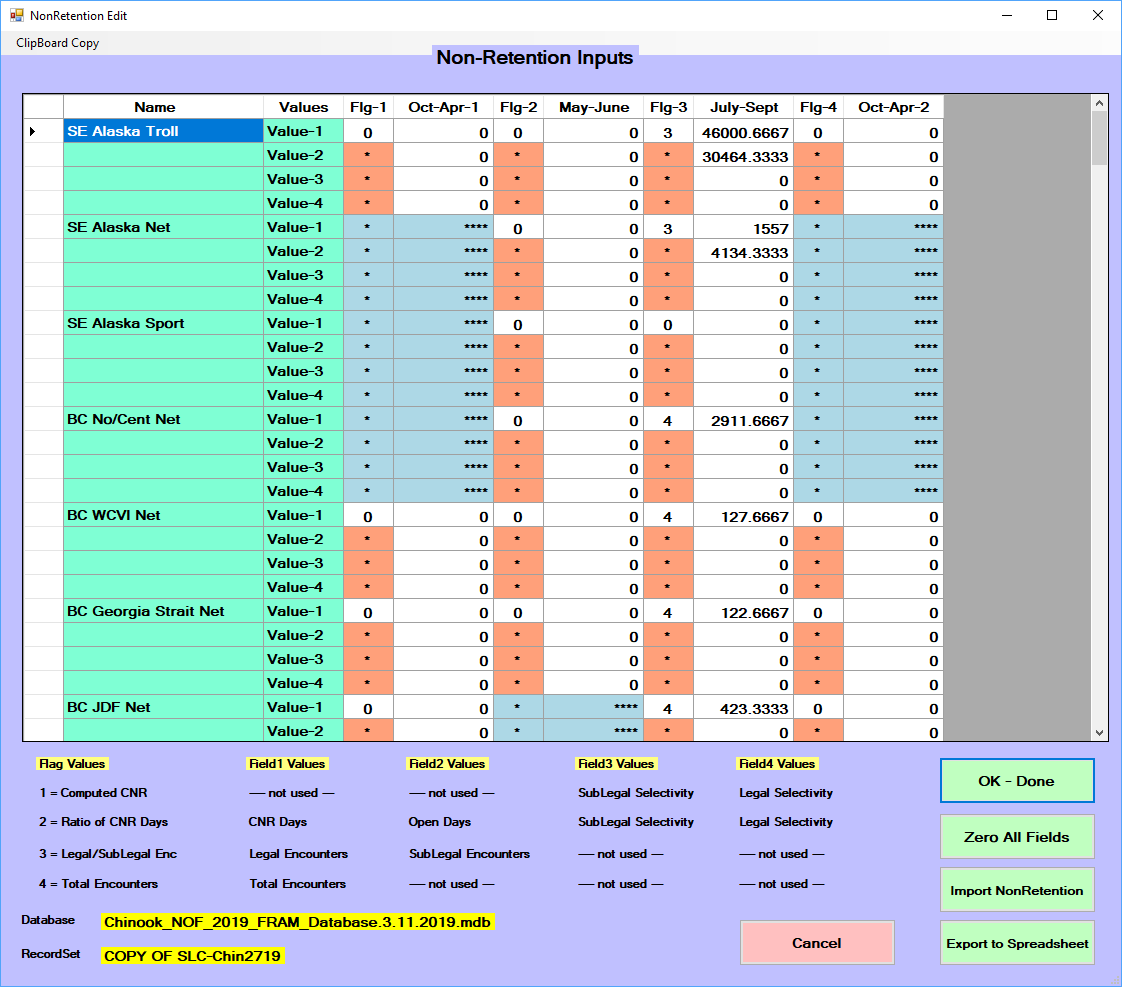Screen dimensions: 1122x987
Task: Edit the July-Sept value 46000.6667
Action: (x=743, y=132)
